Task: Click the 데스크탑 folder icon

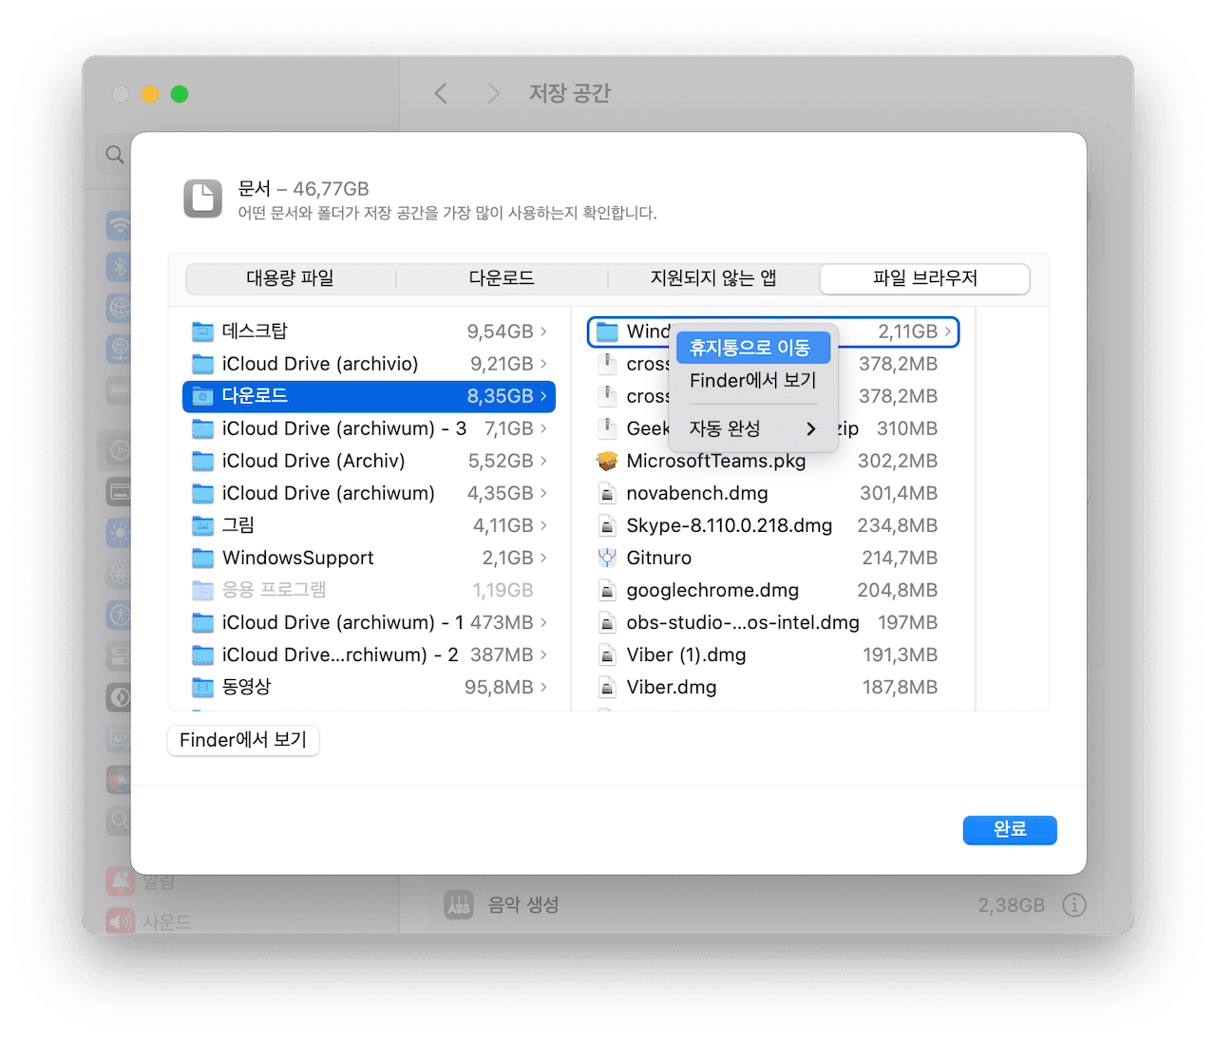Action: 203,331
